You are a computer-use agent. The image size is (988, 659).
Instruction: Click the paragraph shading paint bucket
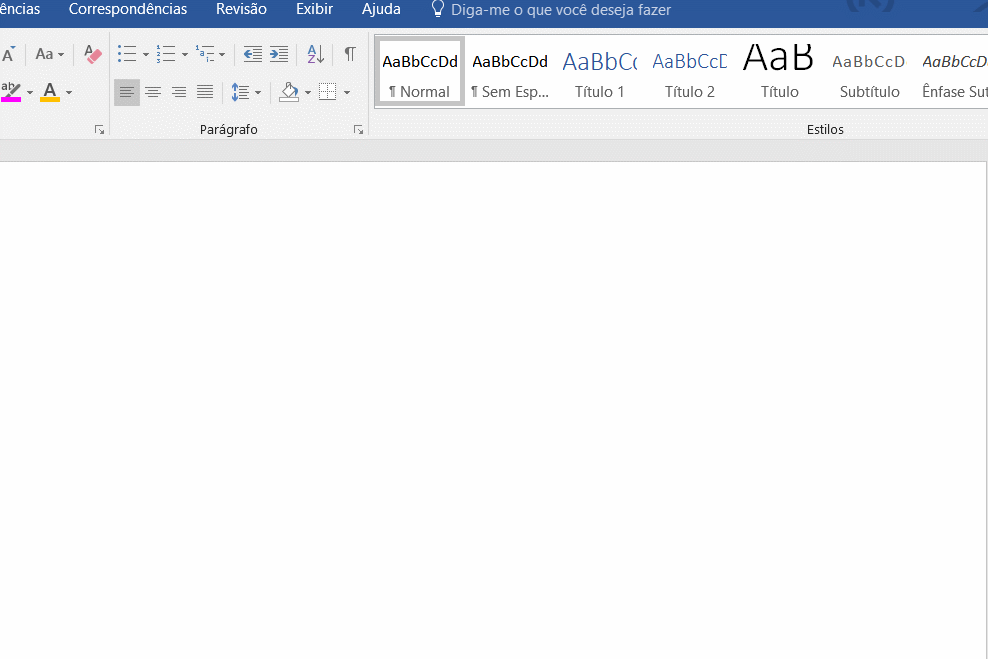[x=289, y=92]
